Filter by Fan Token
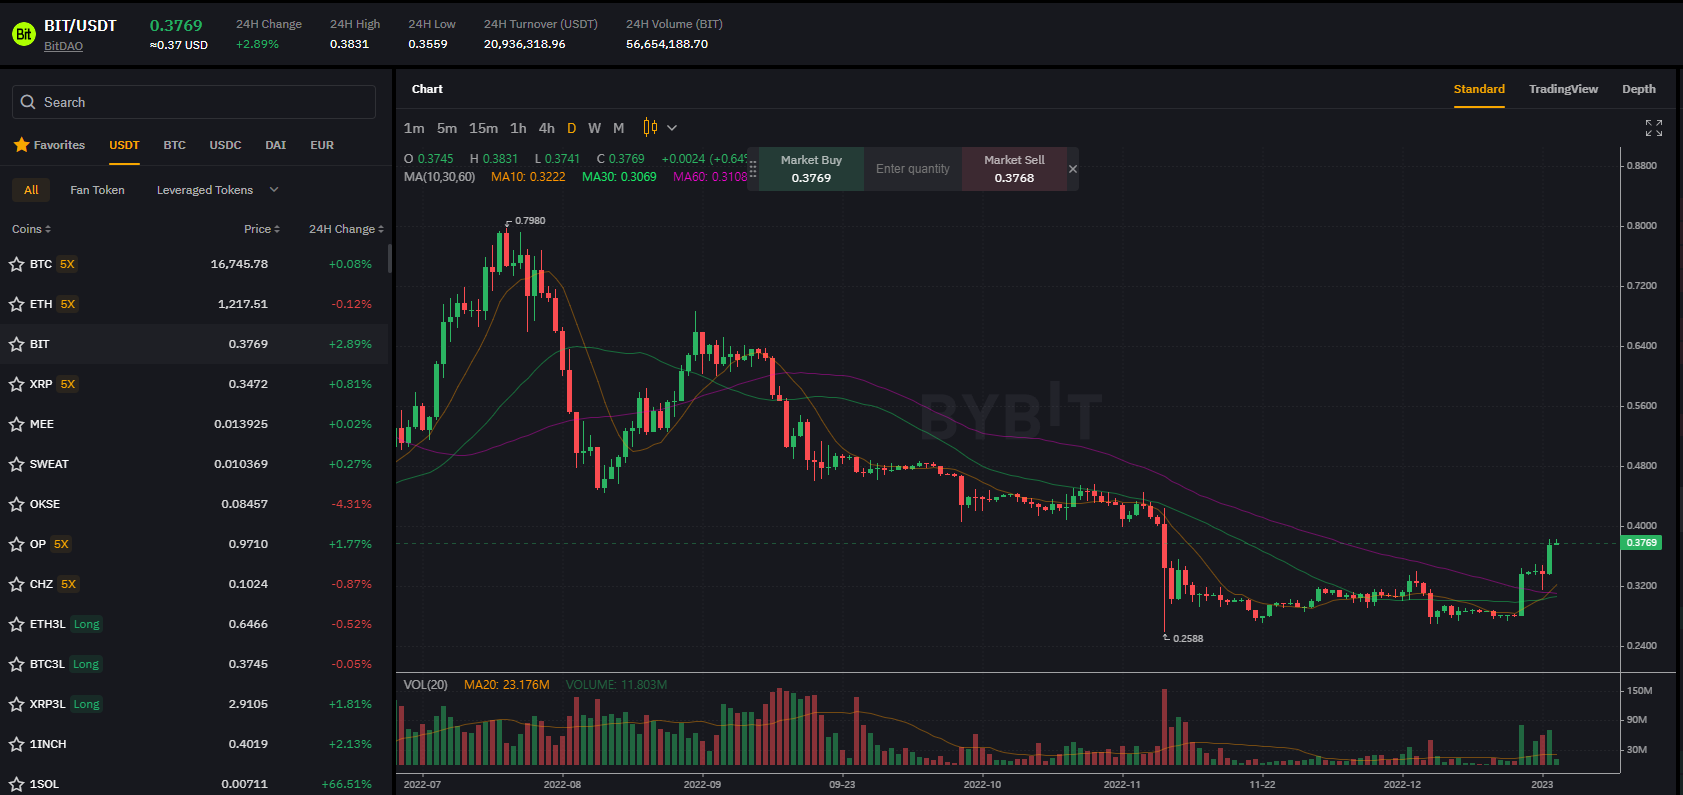The image size is (1683, 795). 97,190
